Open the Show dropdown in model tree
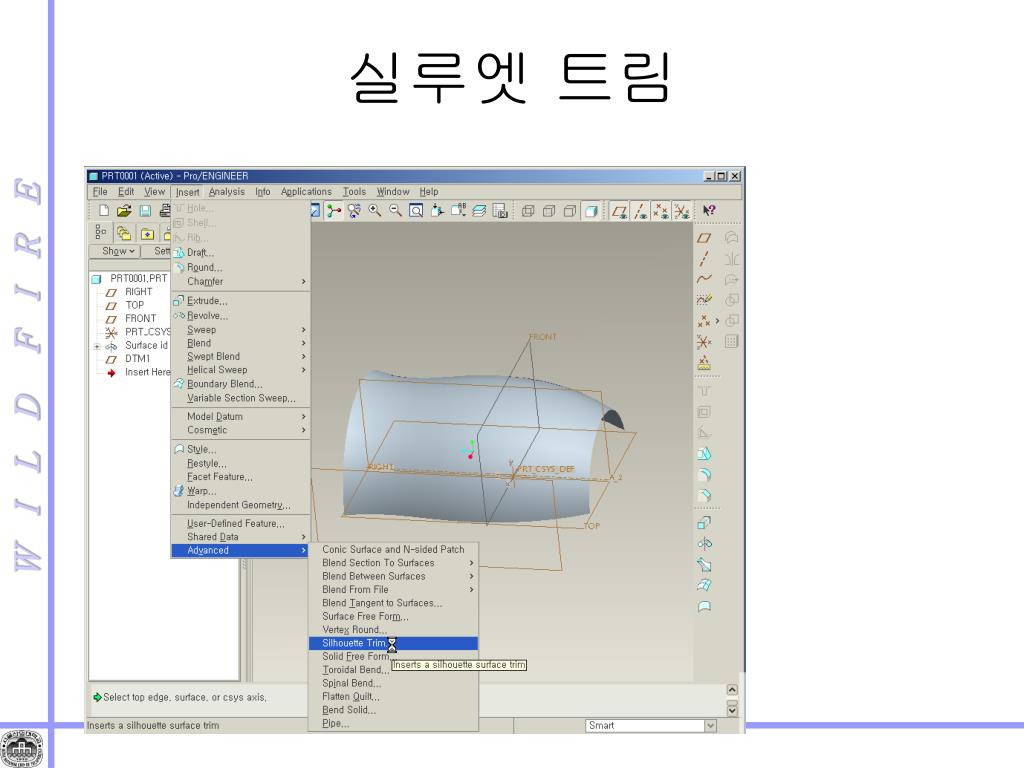This screenshot has height=768, width=1024. tap(118, 251)
